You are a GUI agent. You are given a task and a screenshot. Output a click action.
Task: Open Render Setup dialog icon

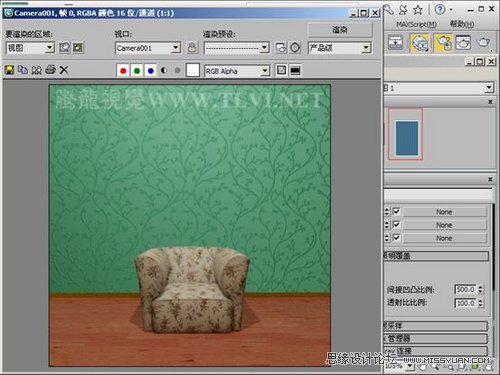coord(281,48)
